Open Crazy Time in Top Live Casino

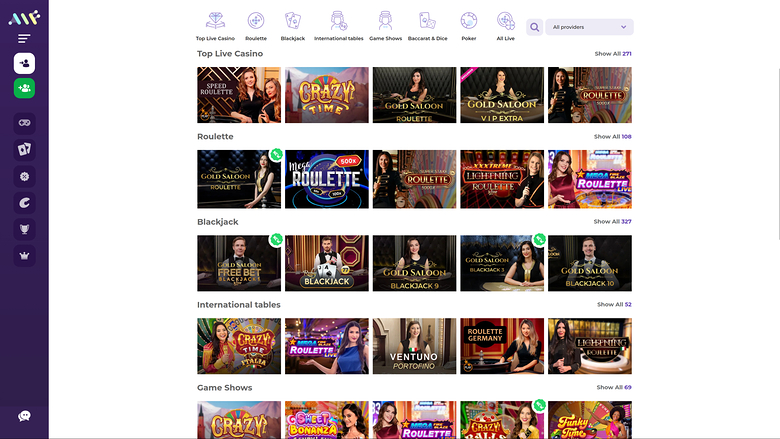[x=327, y=95]
